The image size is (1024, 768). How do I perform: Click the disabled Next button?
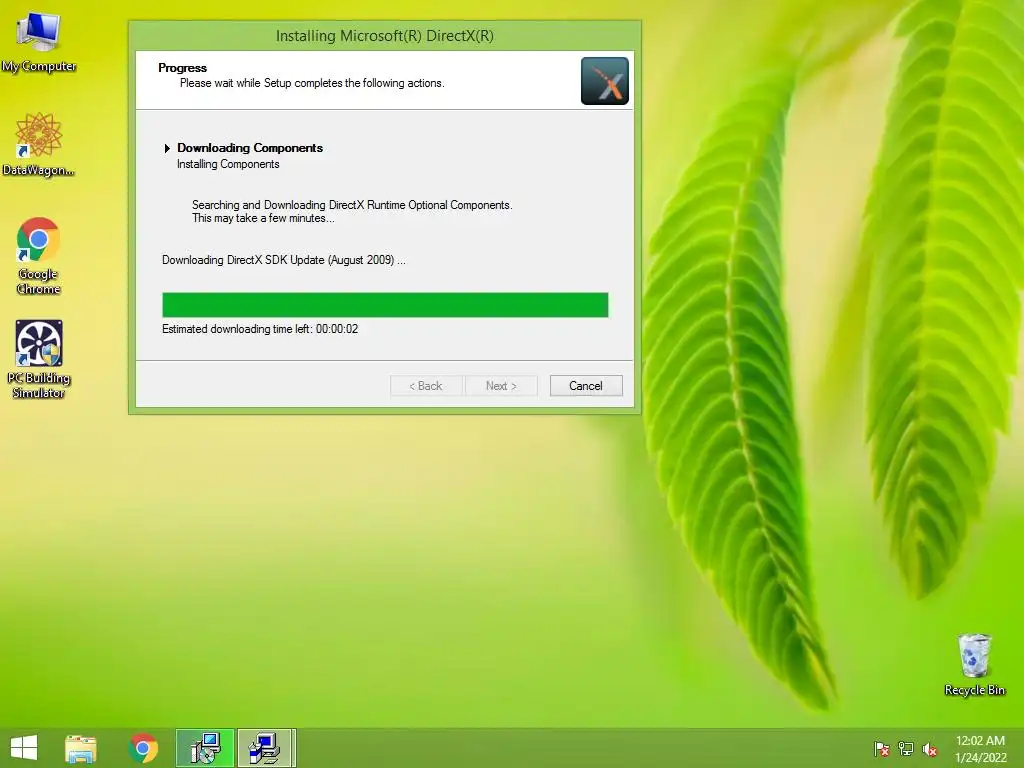click(x=501, y=386)
